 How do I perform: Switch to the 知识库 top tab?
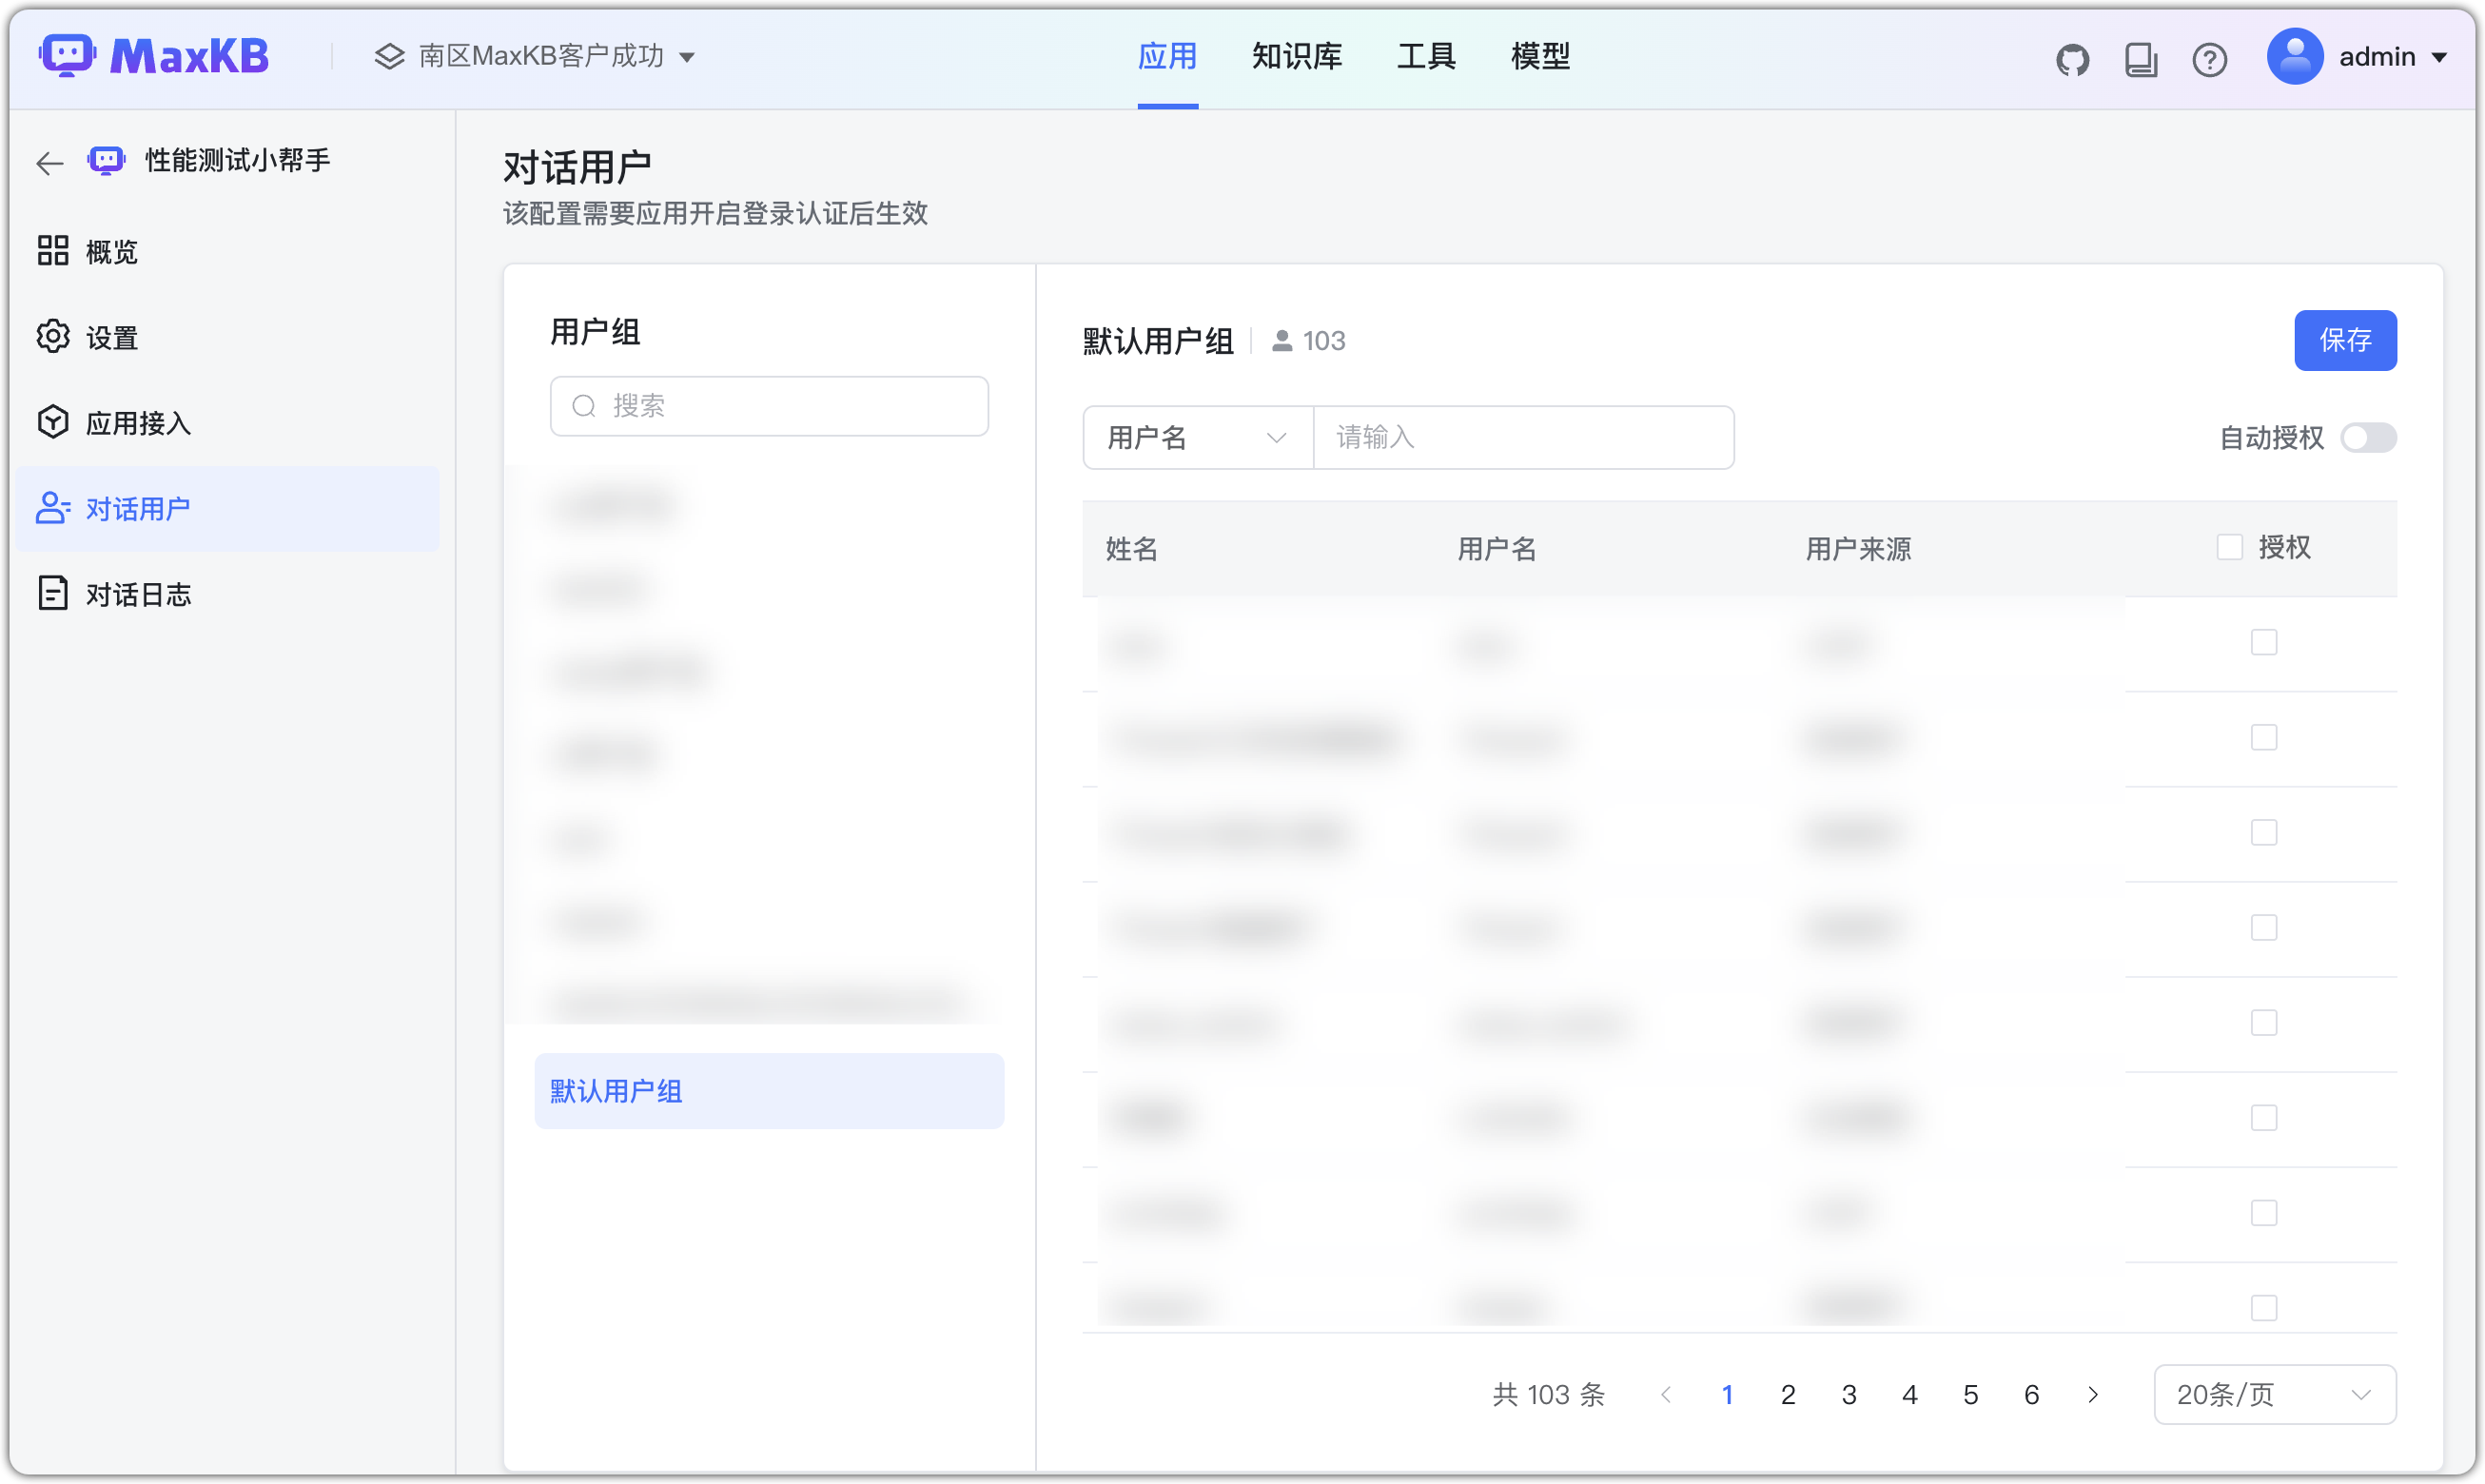(x=1296, y=56)
